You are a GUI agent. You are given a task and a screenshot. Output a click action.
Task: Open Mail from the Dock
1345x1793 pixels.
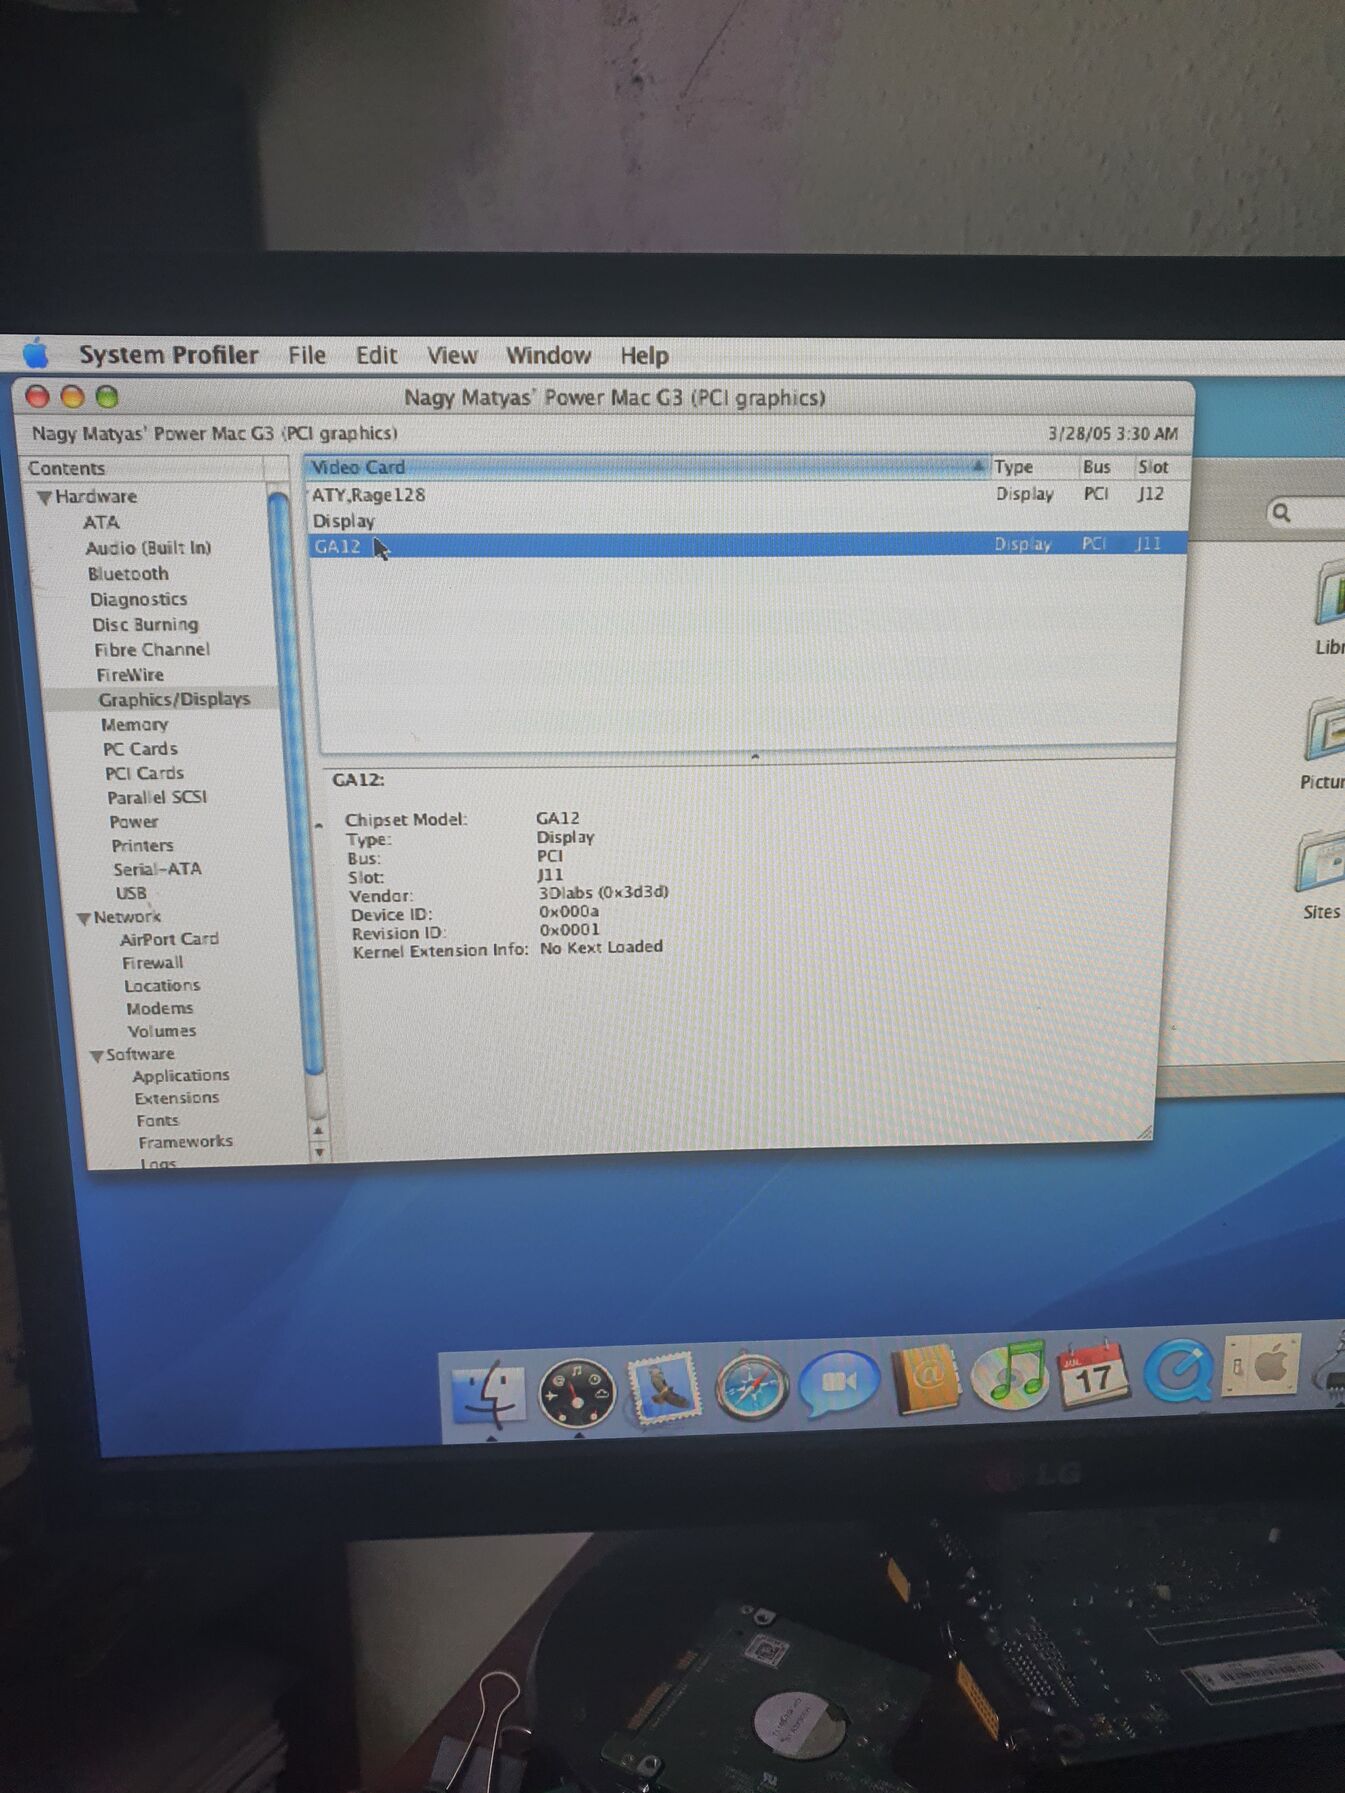pyautogui.click(x=664, y=1389)
